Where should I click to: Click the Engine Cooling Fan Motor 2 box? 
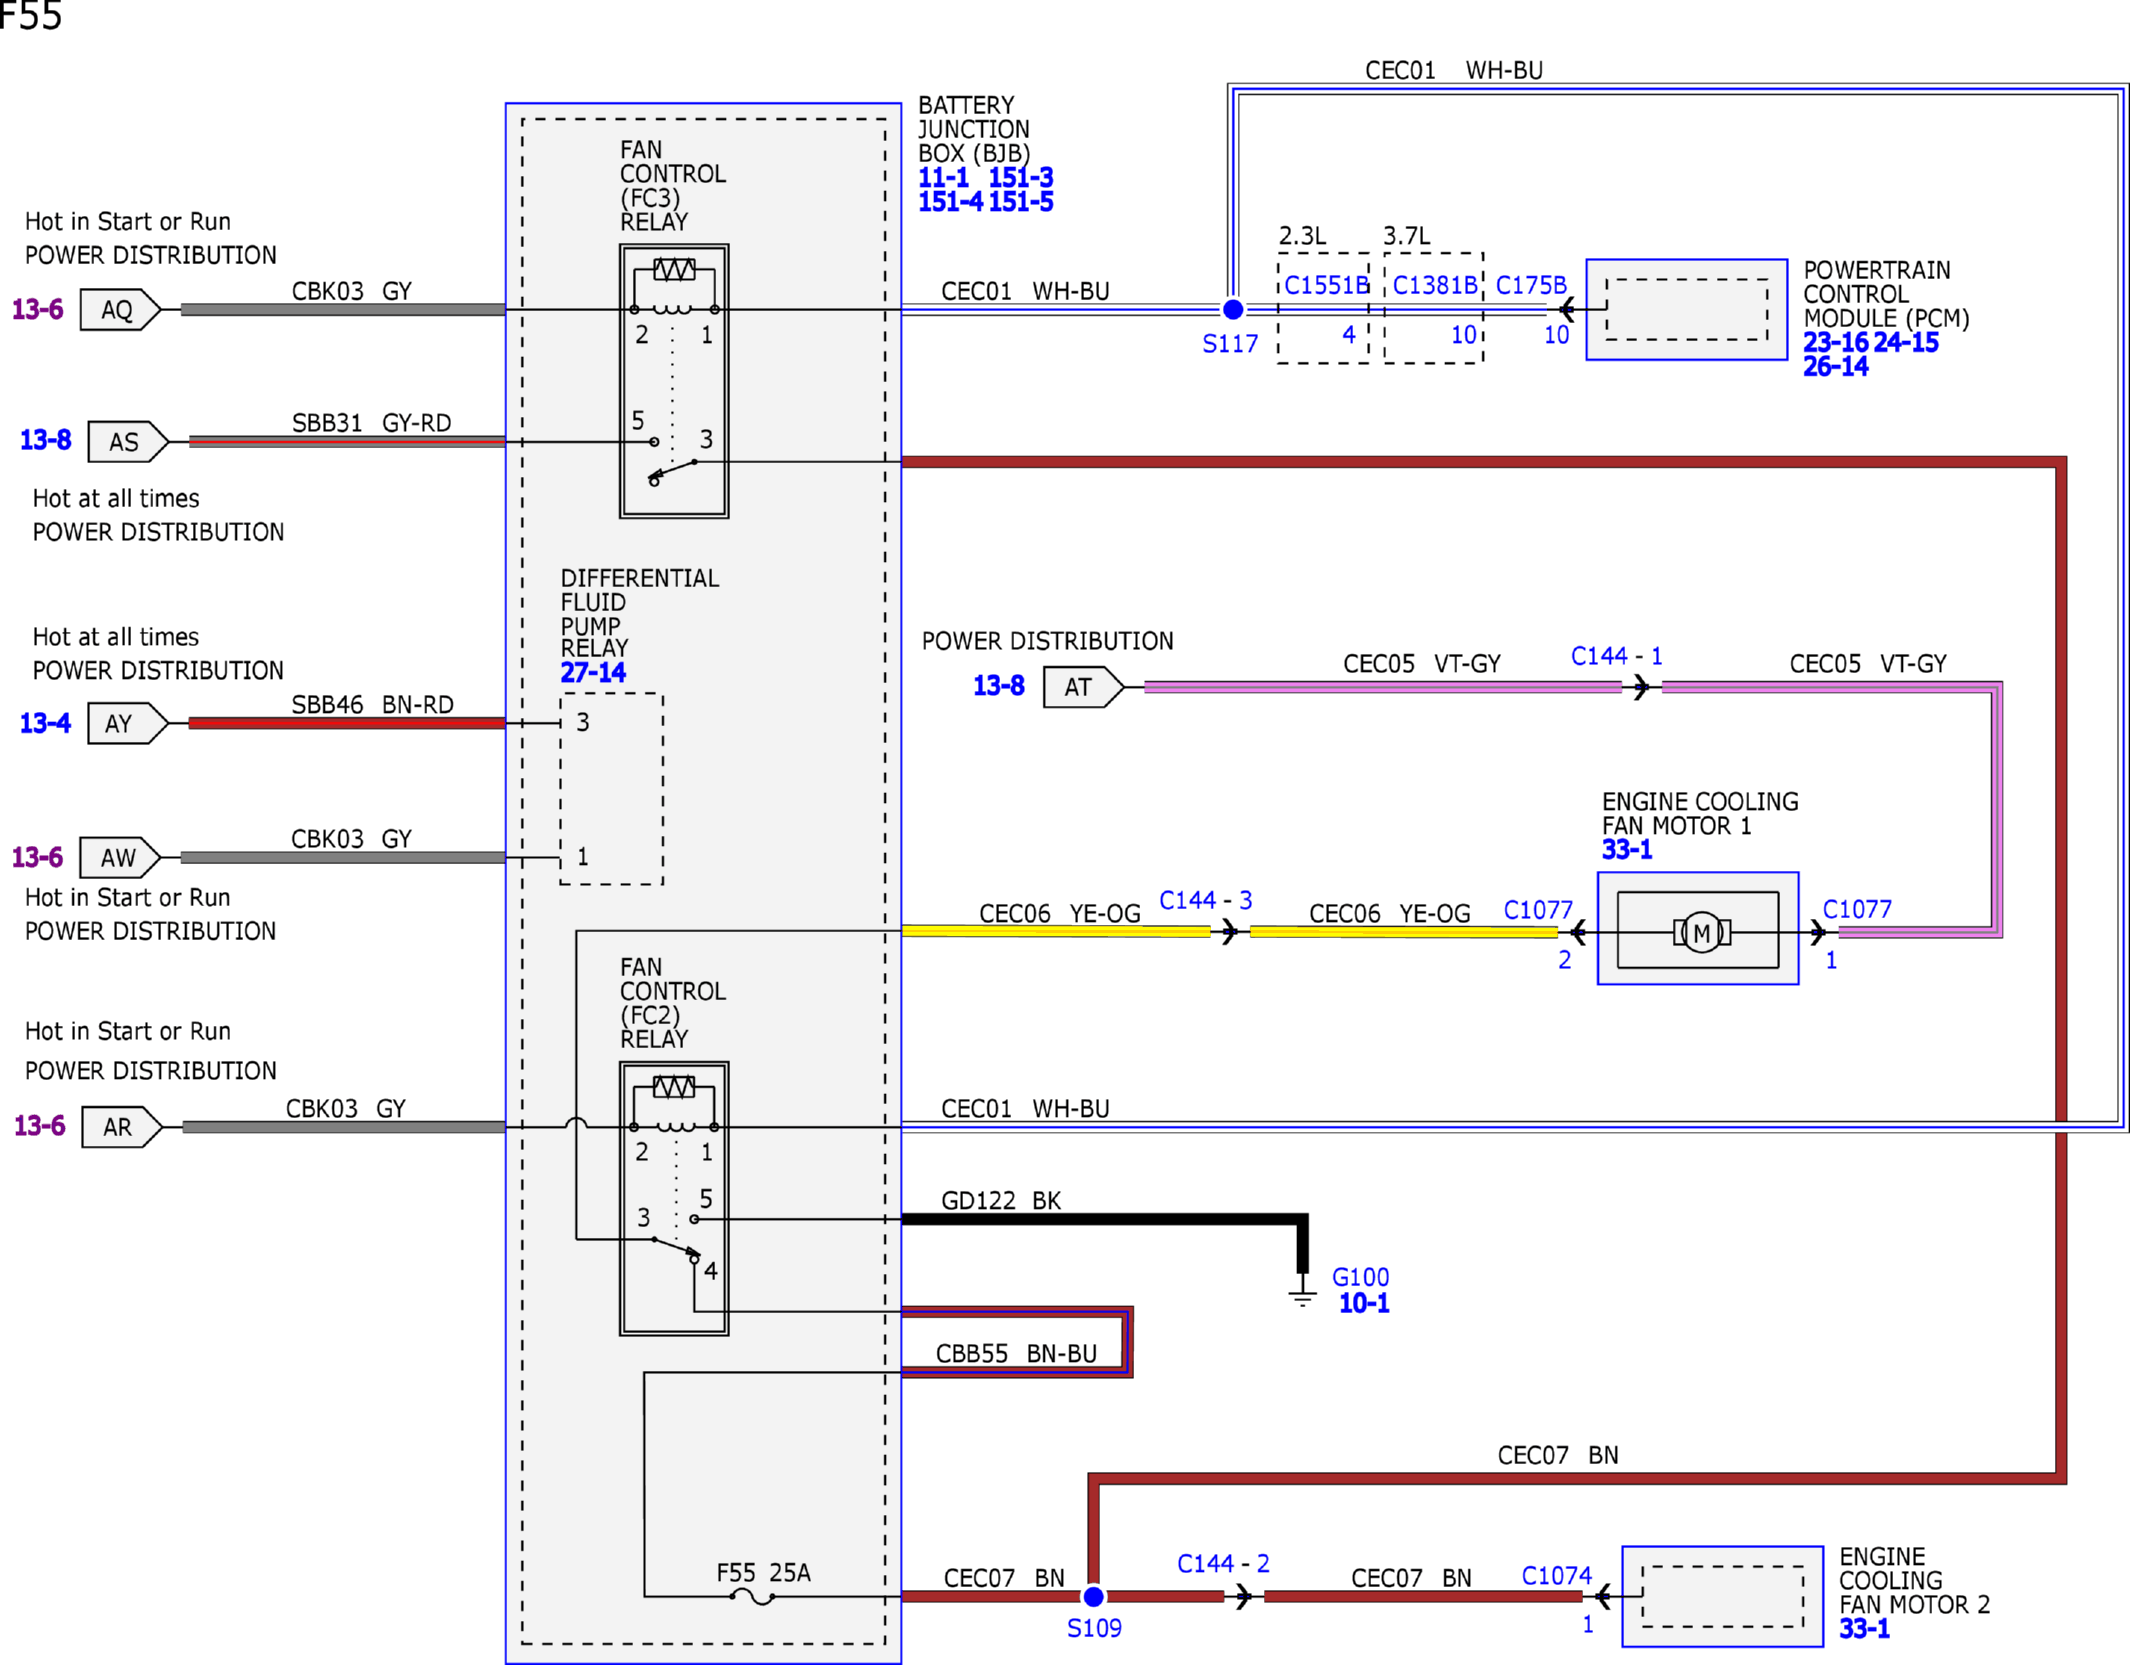pyautogui.click(x=1722, y=1597)
